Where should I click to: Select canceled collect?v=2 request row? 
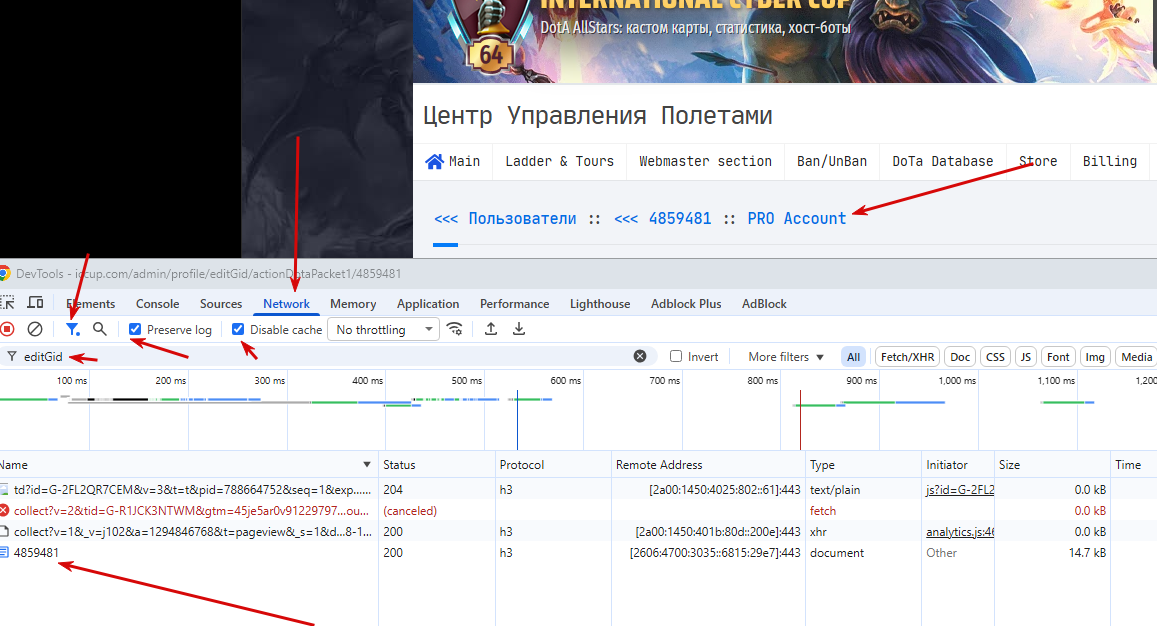(578, 511)
